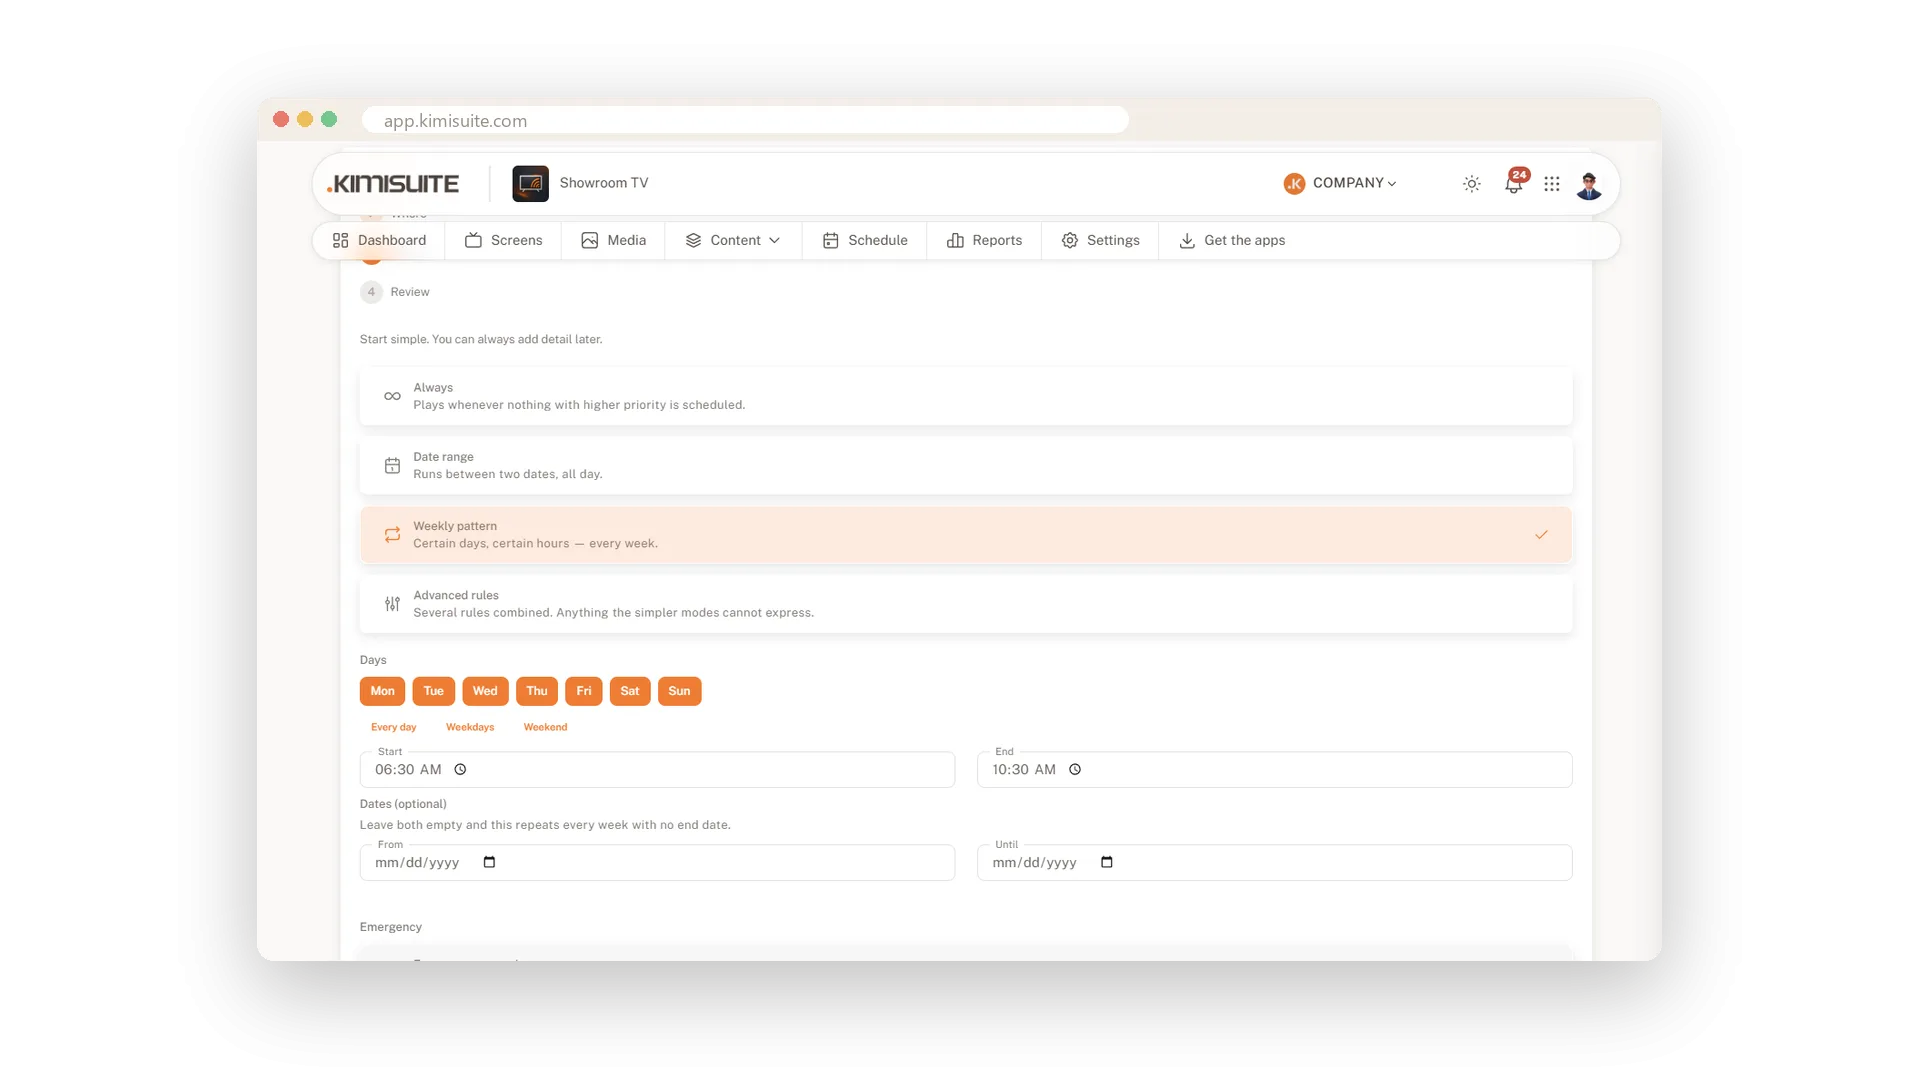Click the sliders icon beside Advanced rules
This screenshot has height=1080, width=1920.
392,604
